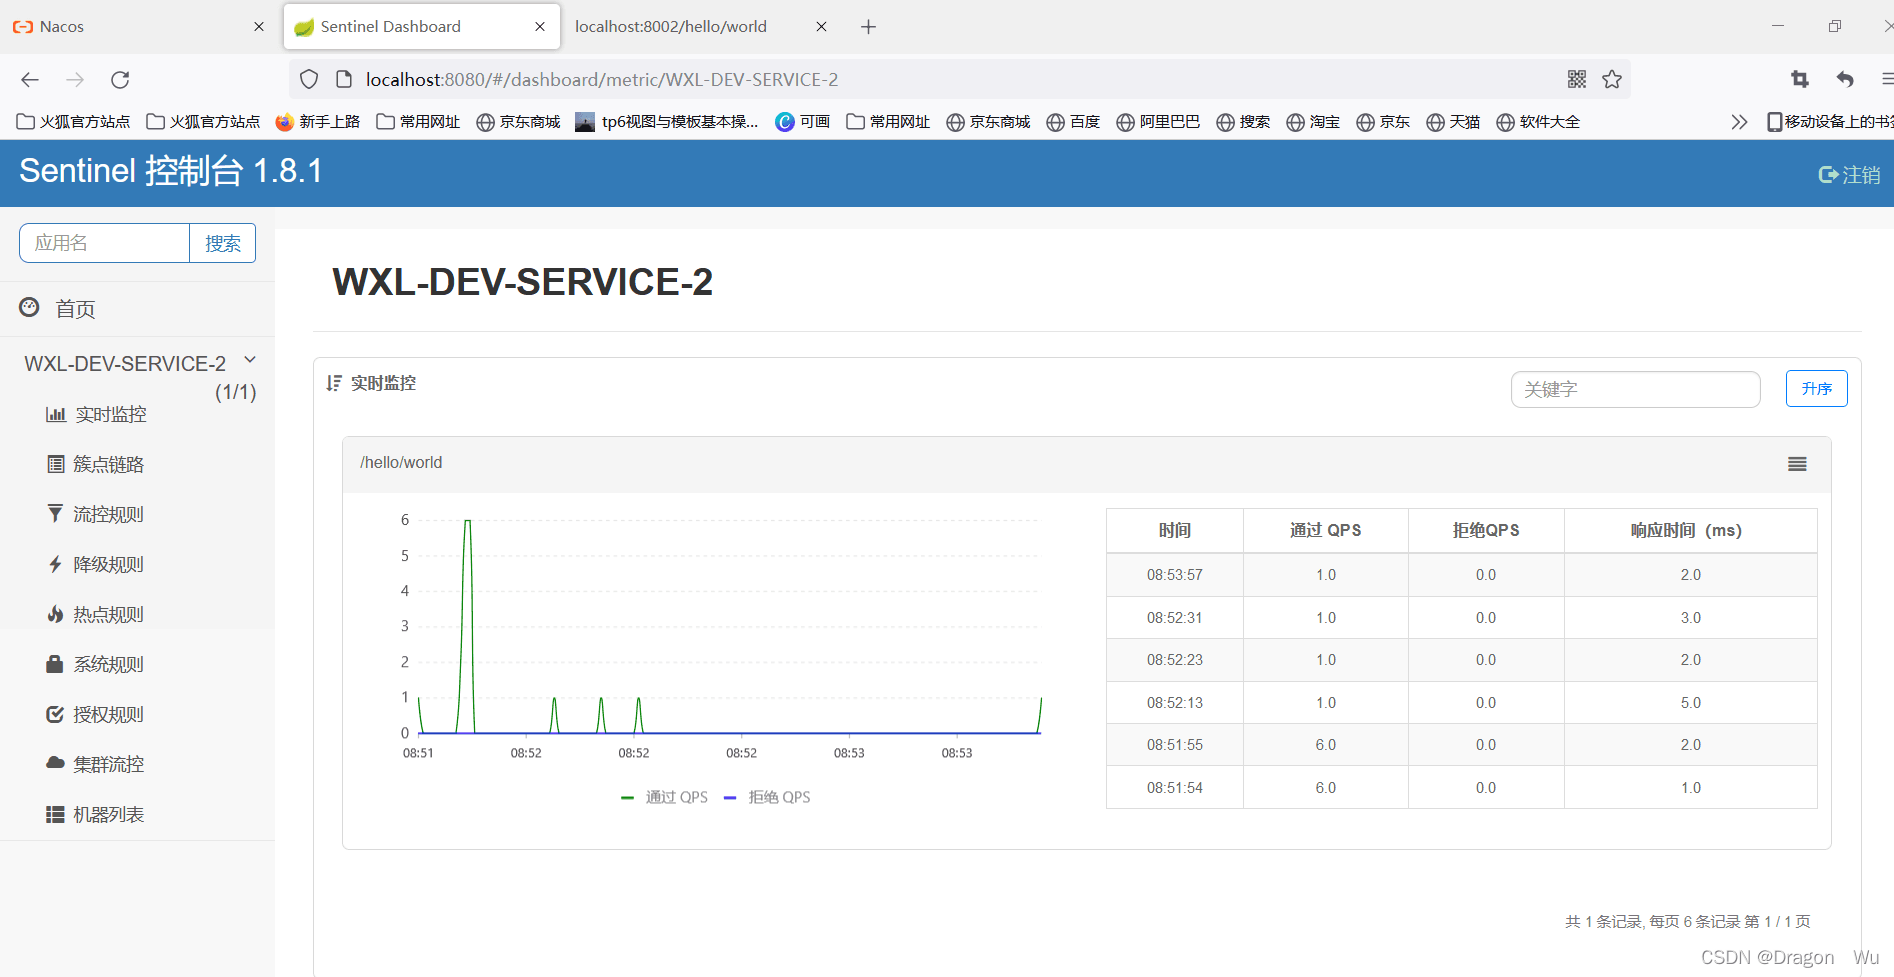Click the cloud icon beside 集群流控
This screenshot has height=977, width=1894.
(55, 762)
